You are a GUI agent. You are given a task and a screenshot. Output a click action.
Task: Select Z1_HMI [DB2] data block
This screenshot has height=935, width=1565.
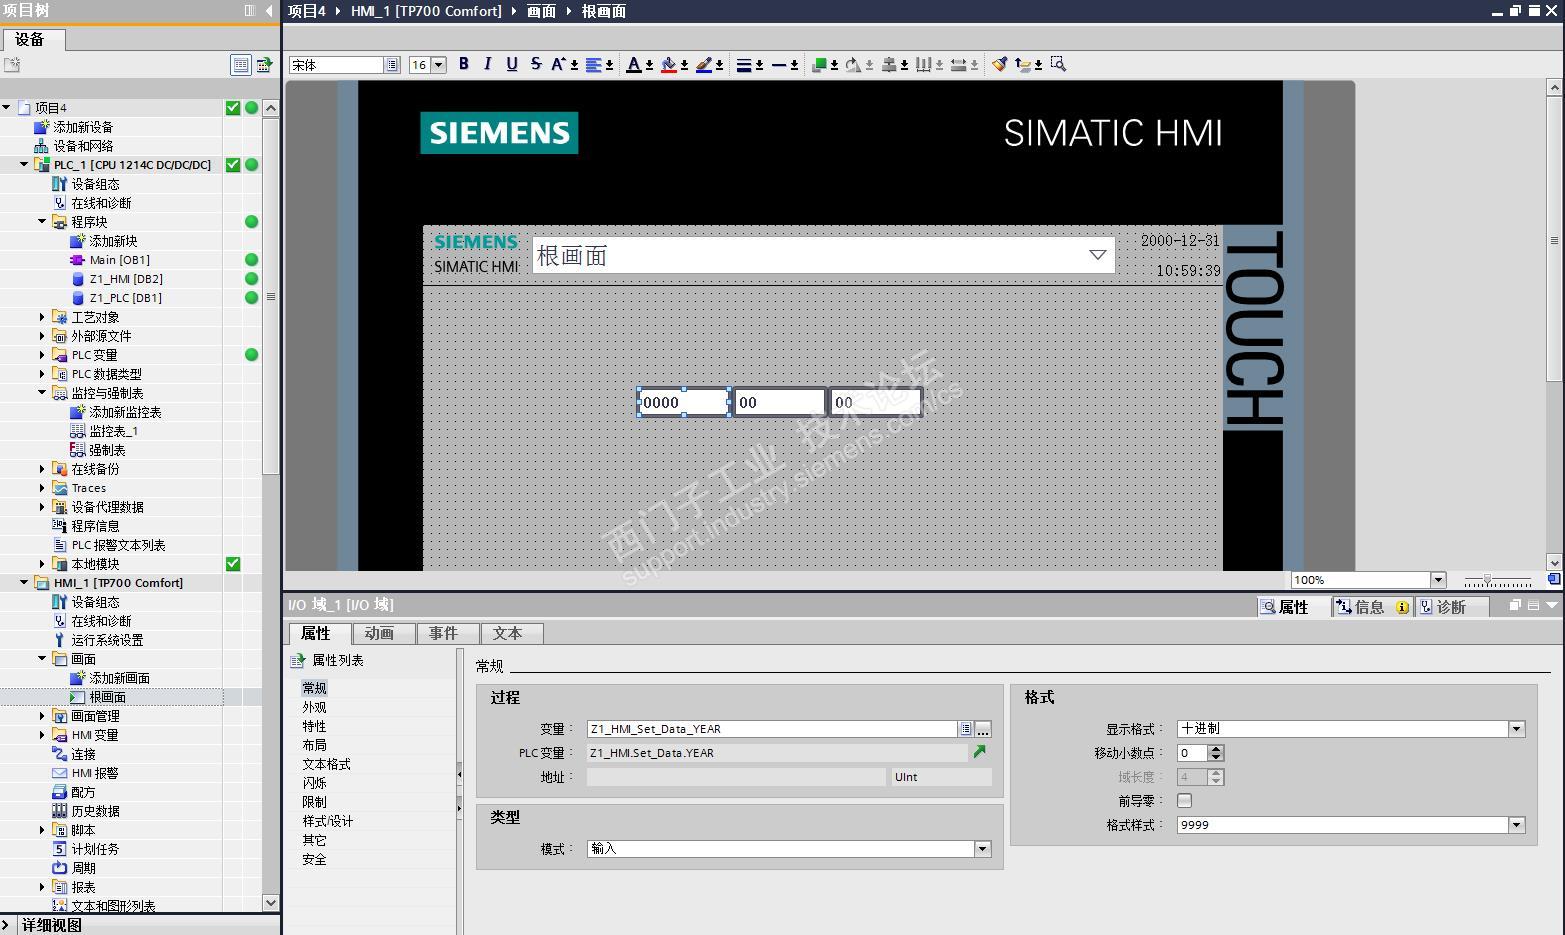click(126, 279)
